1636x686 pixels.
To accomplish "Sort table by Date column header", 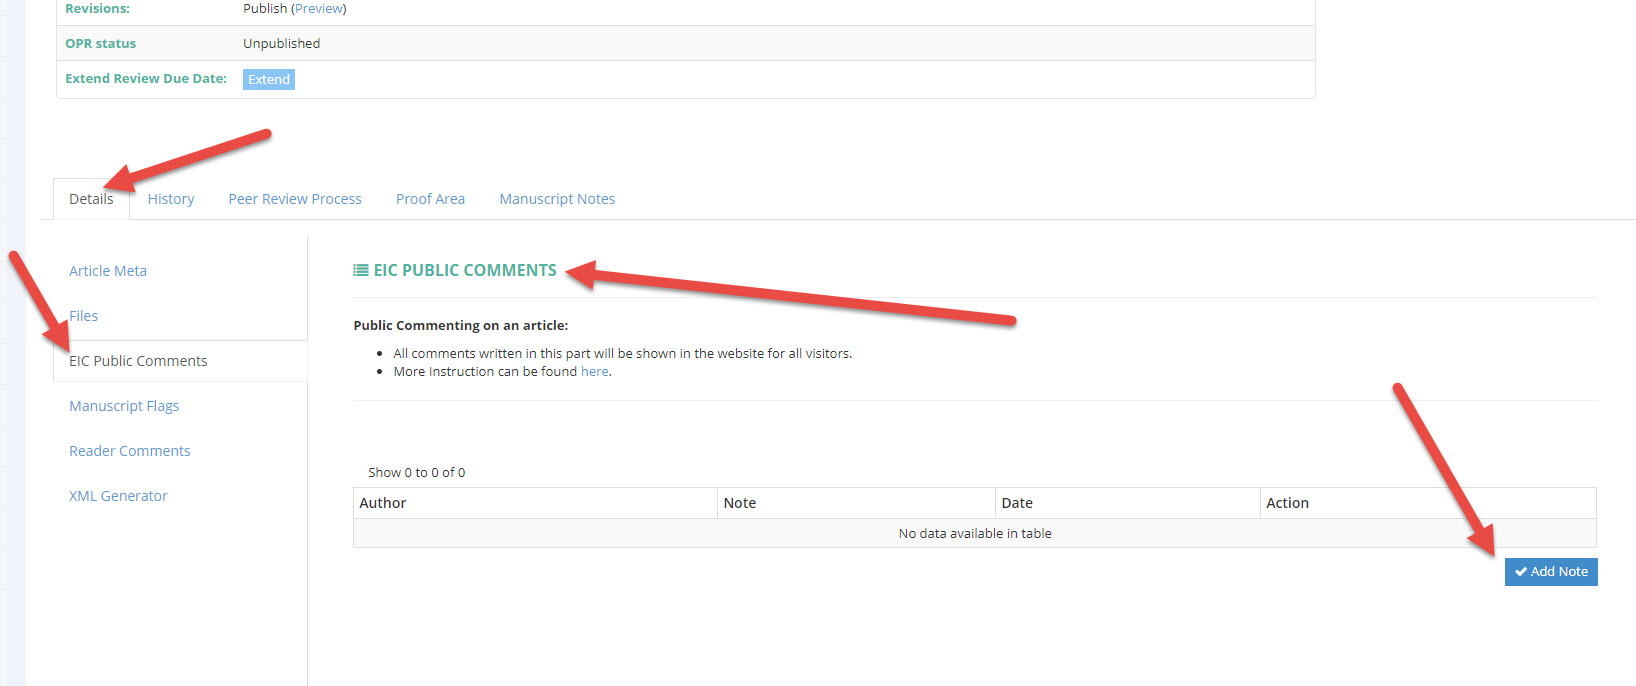I will point(1127,503).
